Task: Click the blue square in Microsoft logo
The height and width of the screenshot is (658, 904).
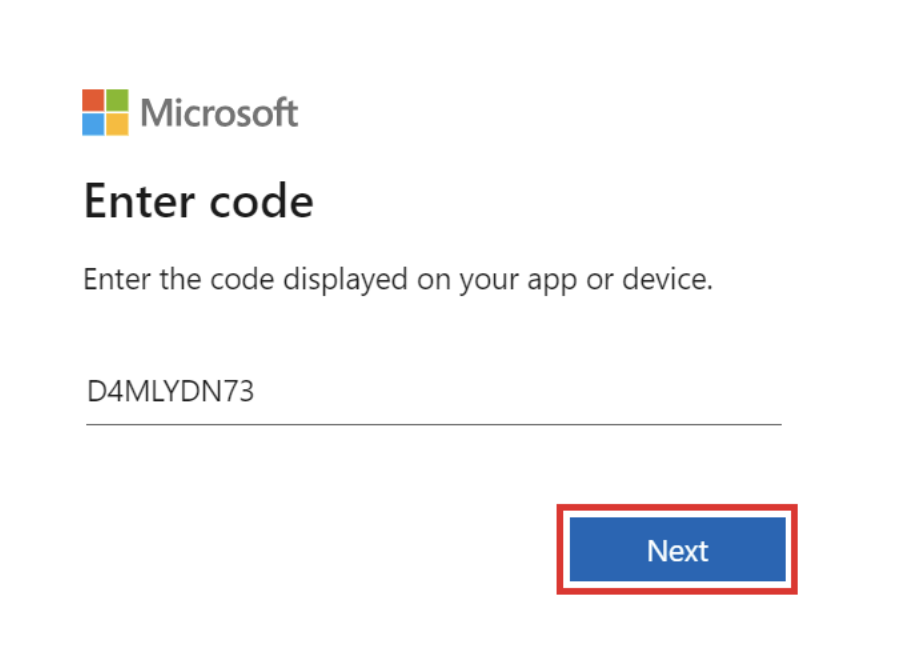Action: (x=93, y=124)
